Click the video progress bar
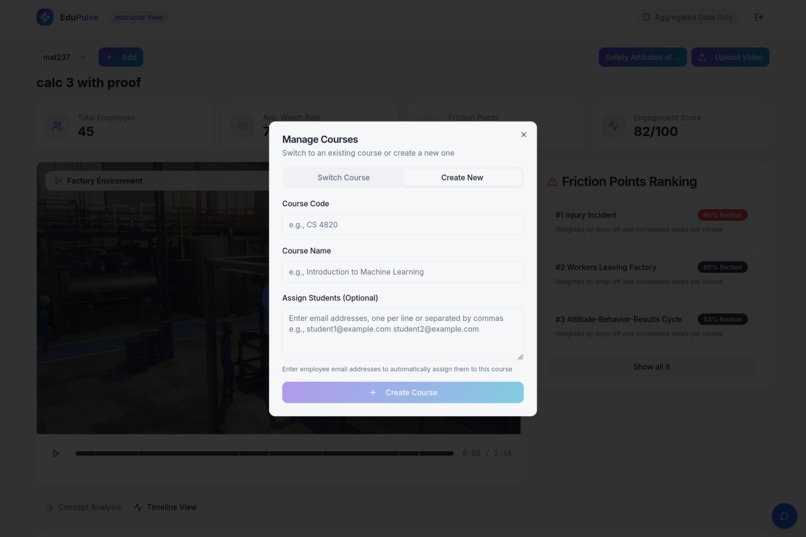The image size is (806, 537). click(265, 453)
